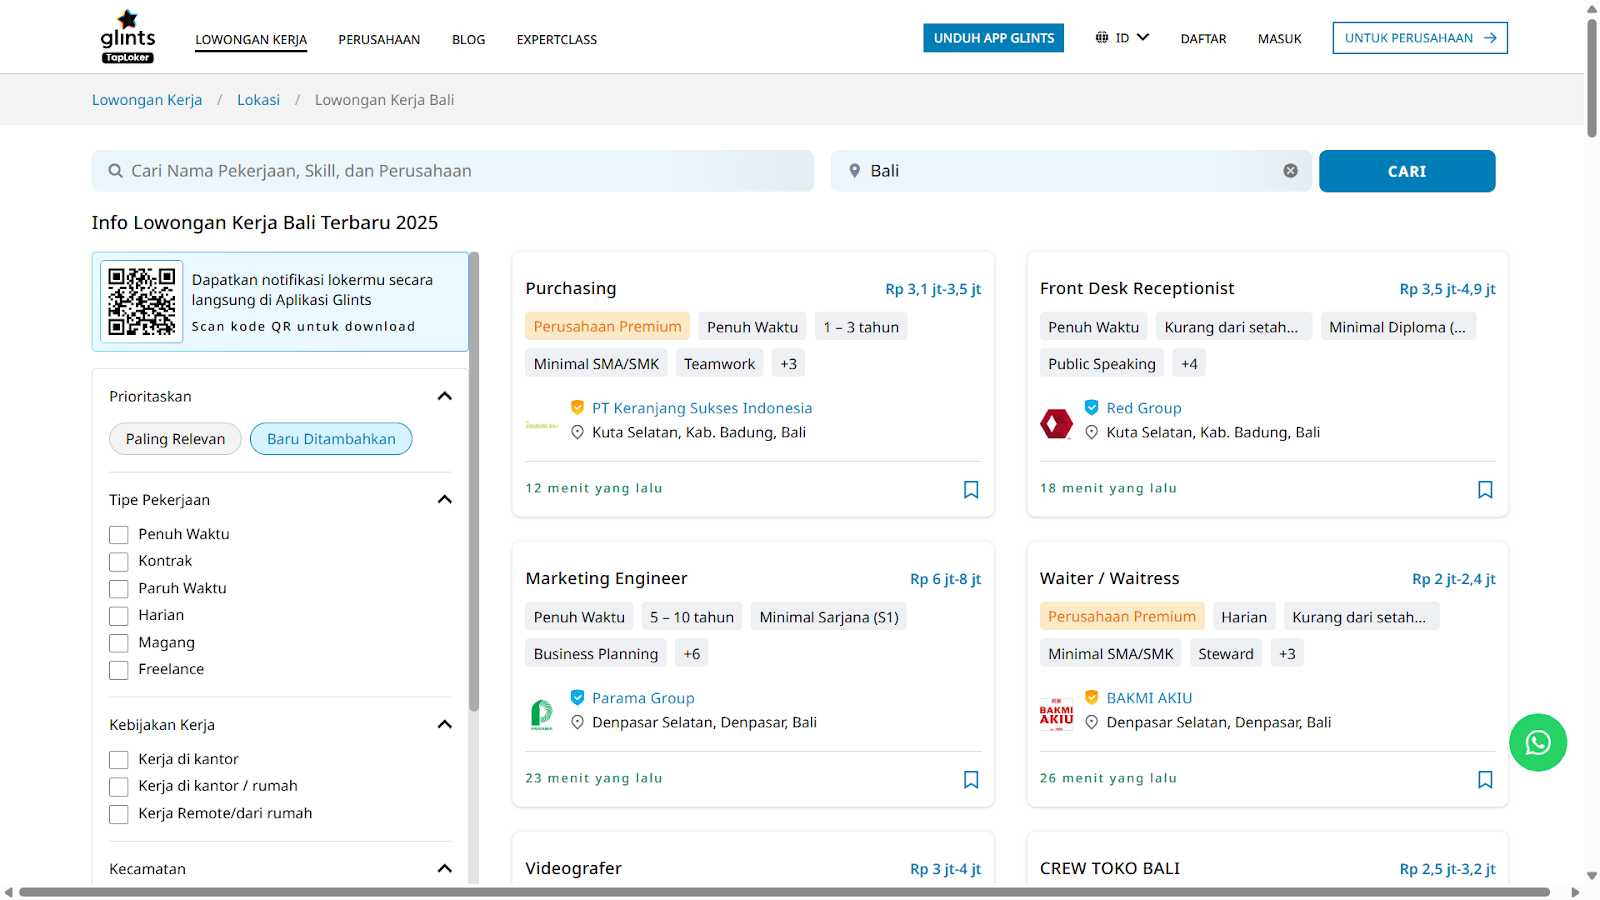Open WhatsApp chat floating button

click(x=1538, y=743)
